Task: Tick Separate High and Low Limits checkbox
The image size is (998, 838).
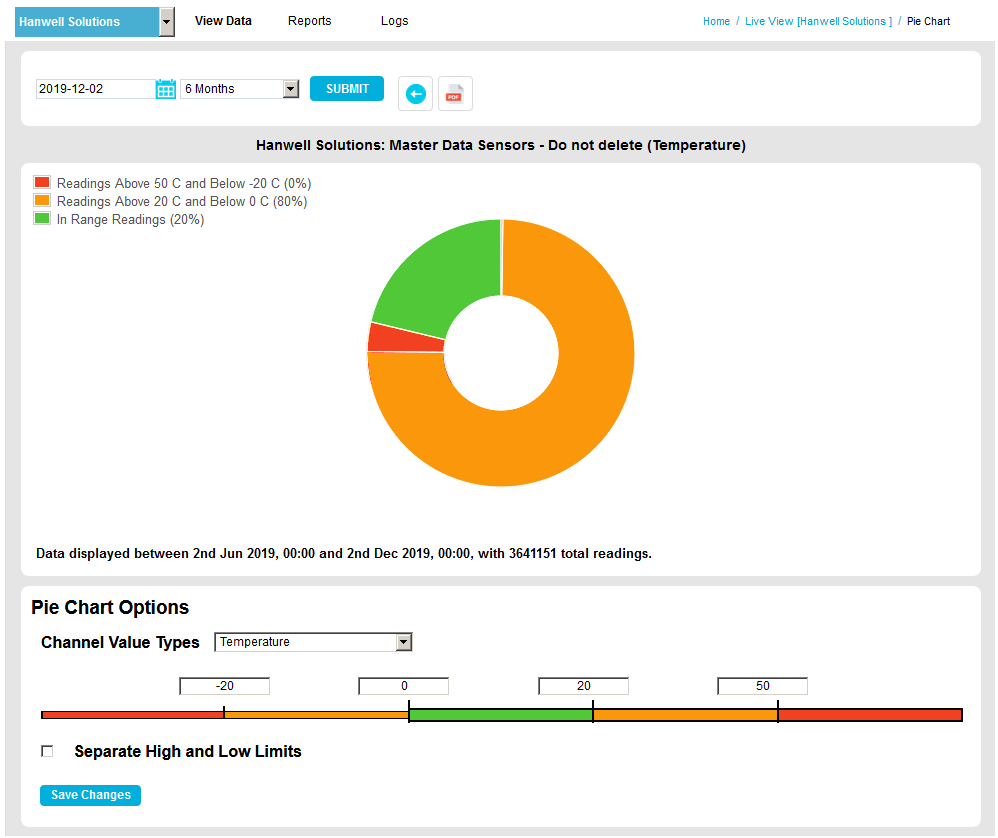Action: (47, 751)
